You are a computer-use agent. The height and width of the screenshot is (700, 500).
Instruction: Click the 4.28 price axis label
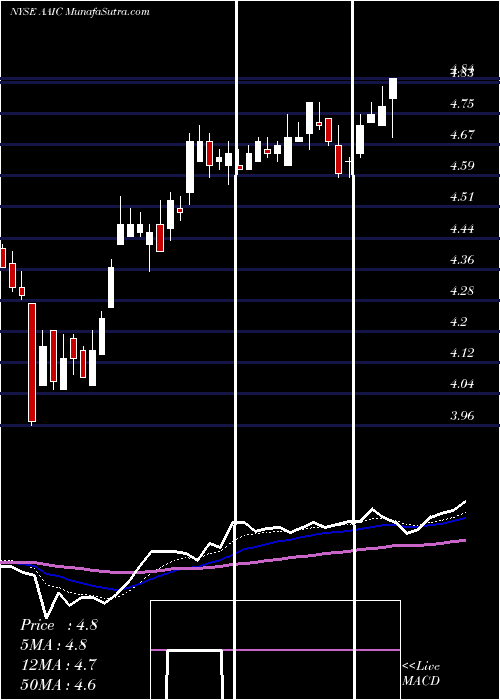point(462,291)
